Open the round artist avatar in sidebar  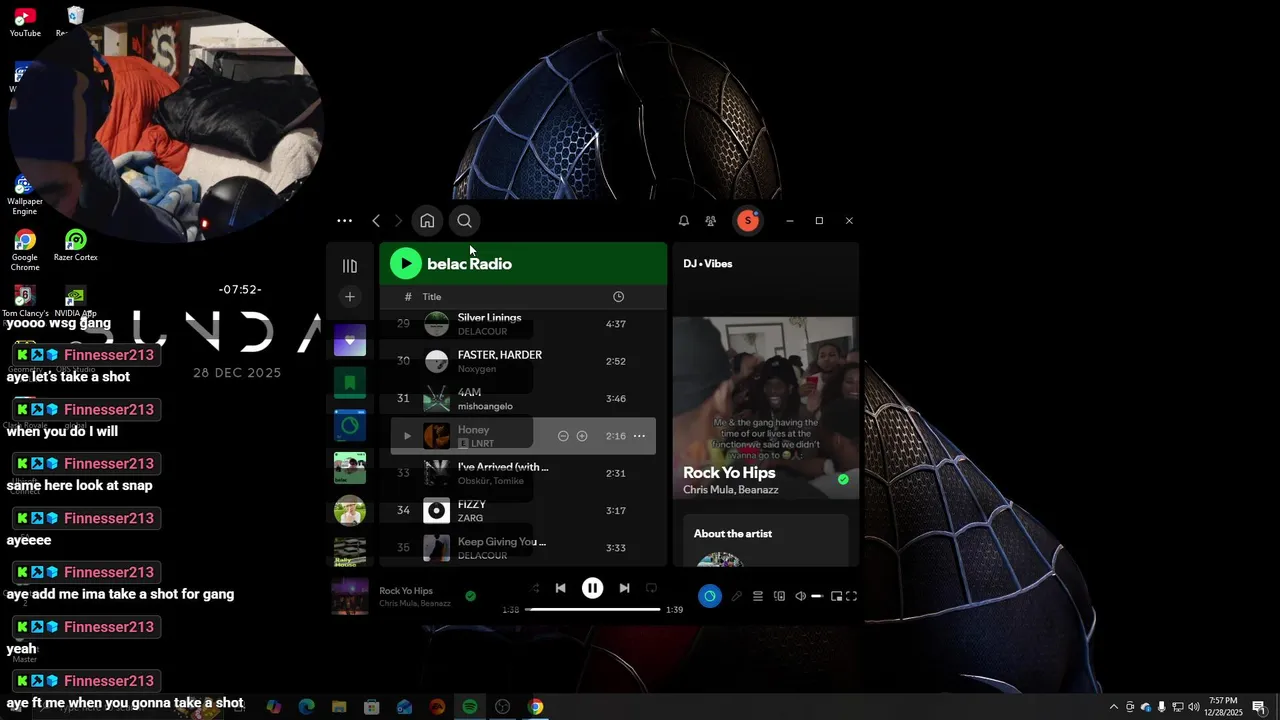[350, 510]
